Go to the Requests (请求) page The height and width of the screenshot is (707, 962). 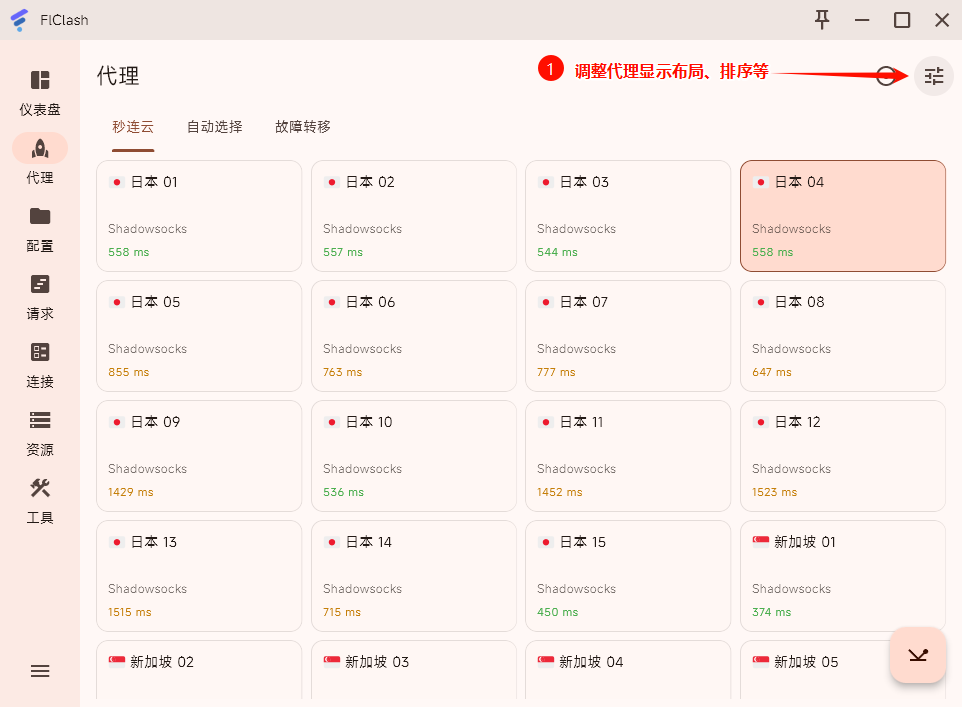pyautogui.click(x=40, y=285)
